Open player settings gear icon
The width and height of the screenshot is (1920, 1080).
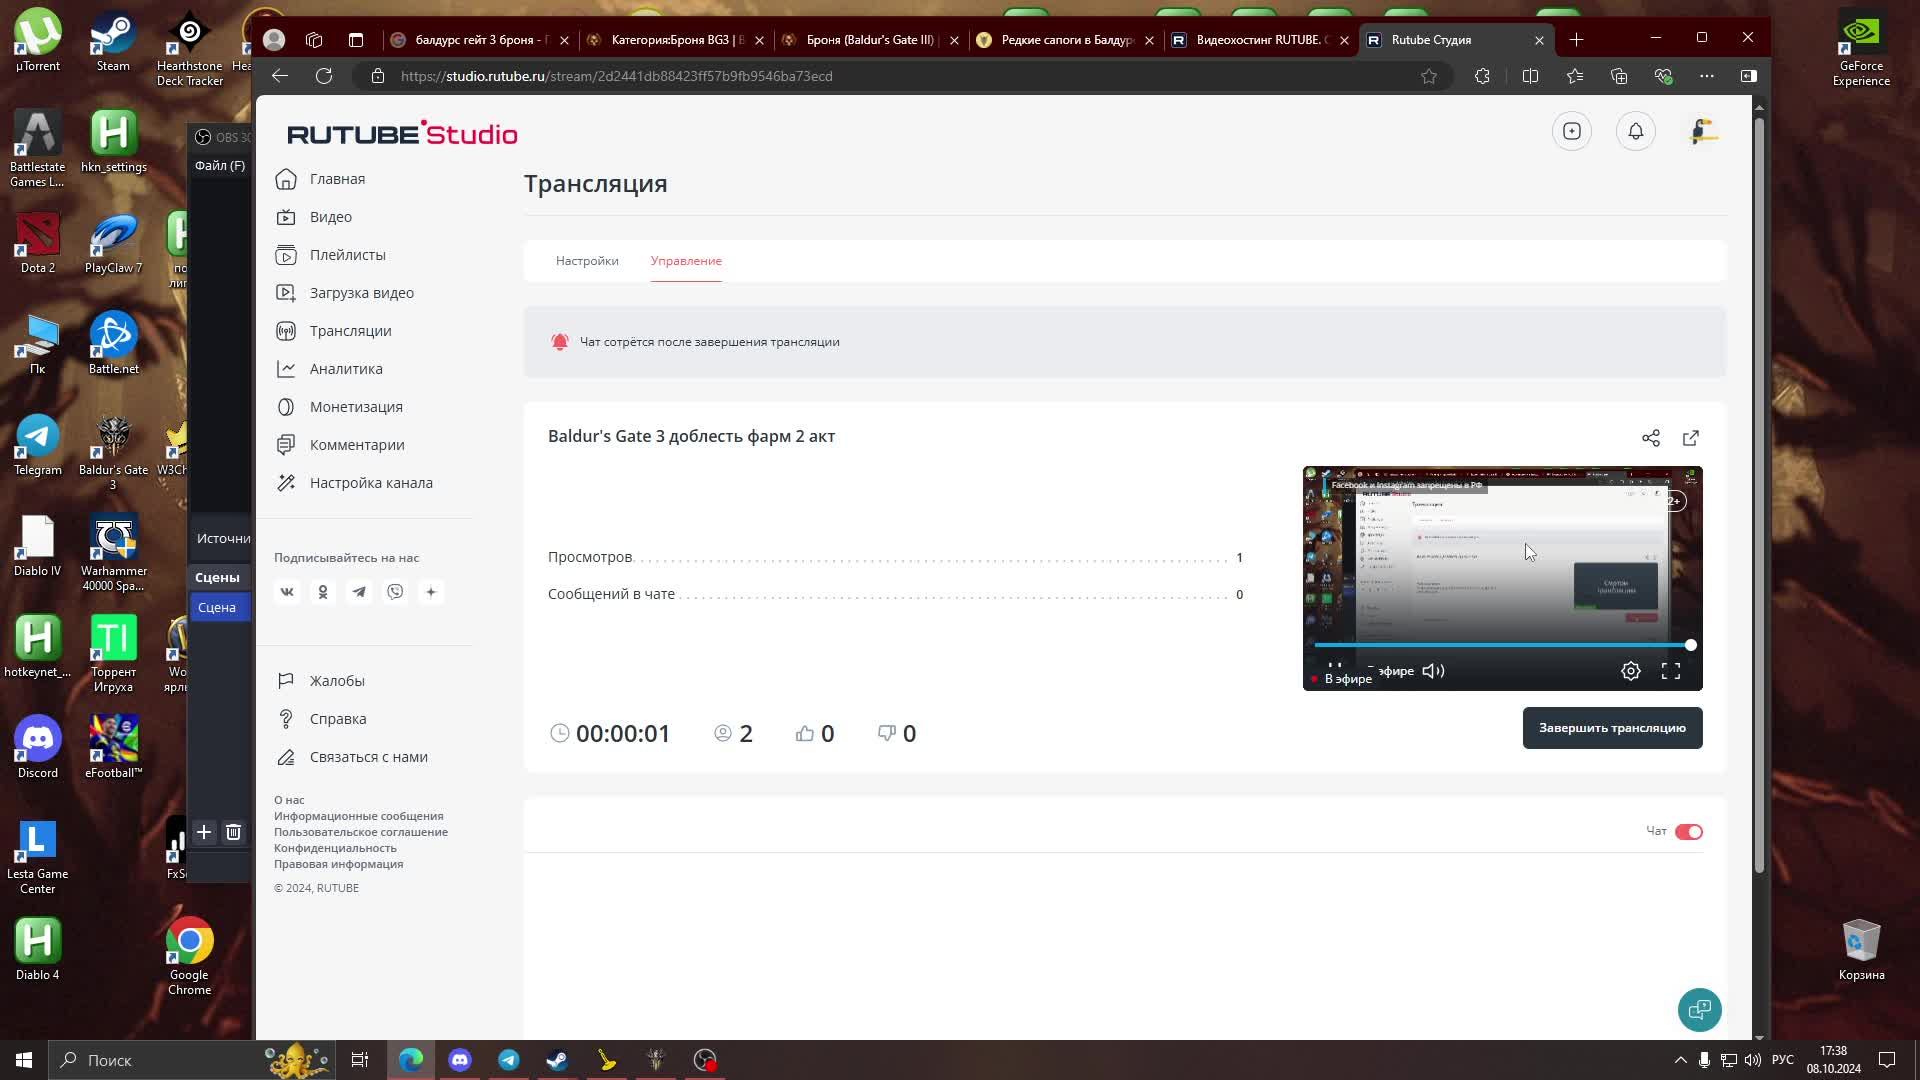pyautogui.click(x=1630, y=671)
